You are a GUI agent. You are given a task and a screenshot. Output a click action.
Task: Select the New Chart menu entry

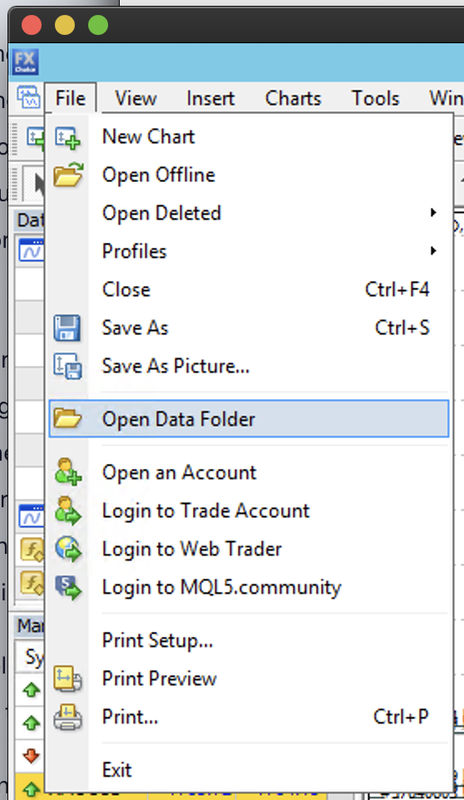pos(249,137)
